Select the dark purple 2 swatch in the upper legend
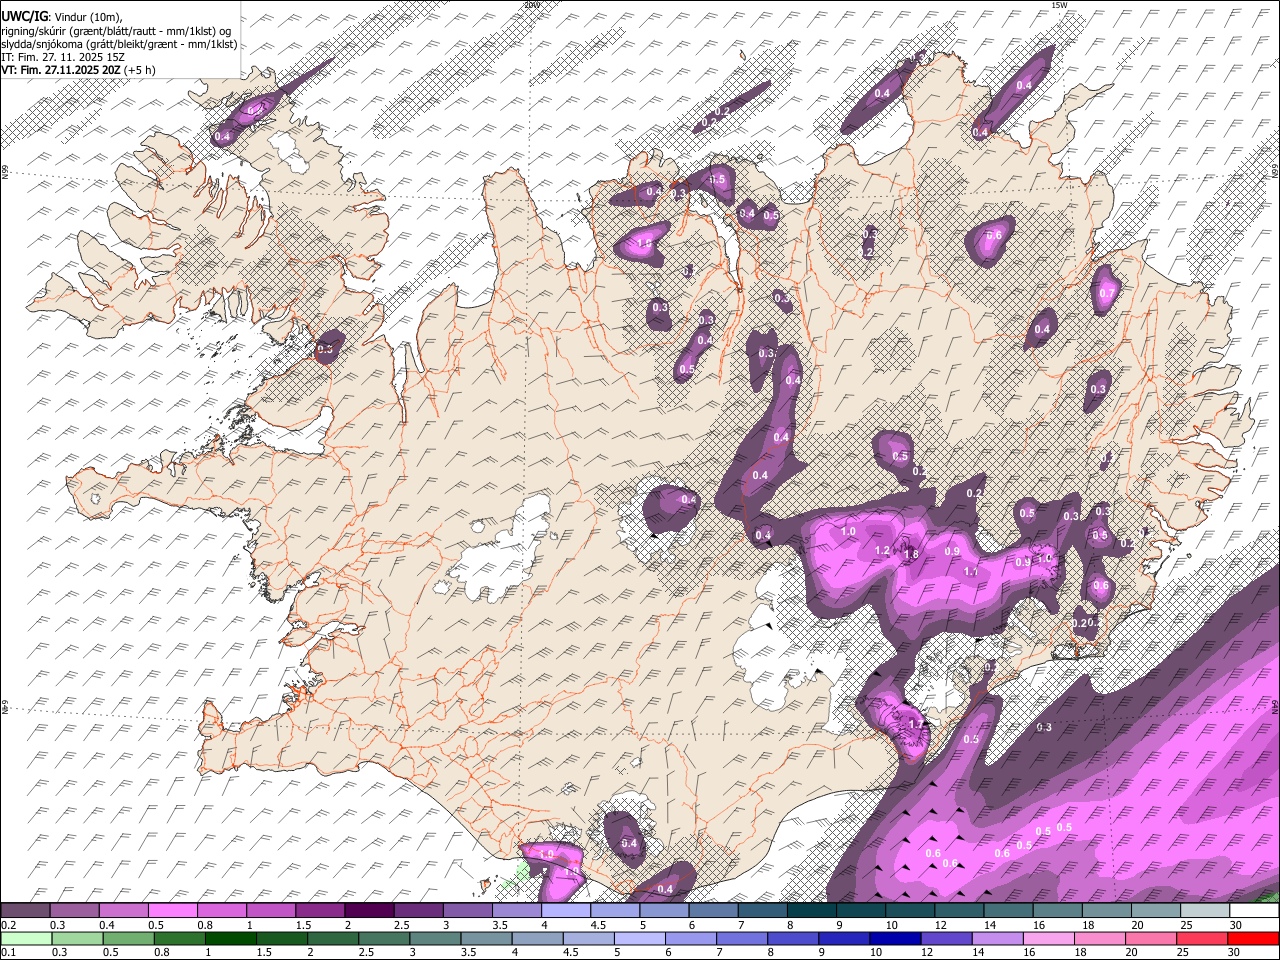The width and height of the screenshot is (1280, 960). pos(369,910)
